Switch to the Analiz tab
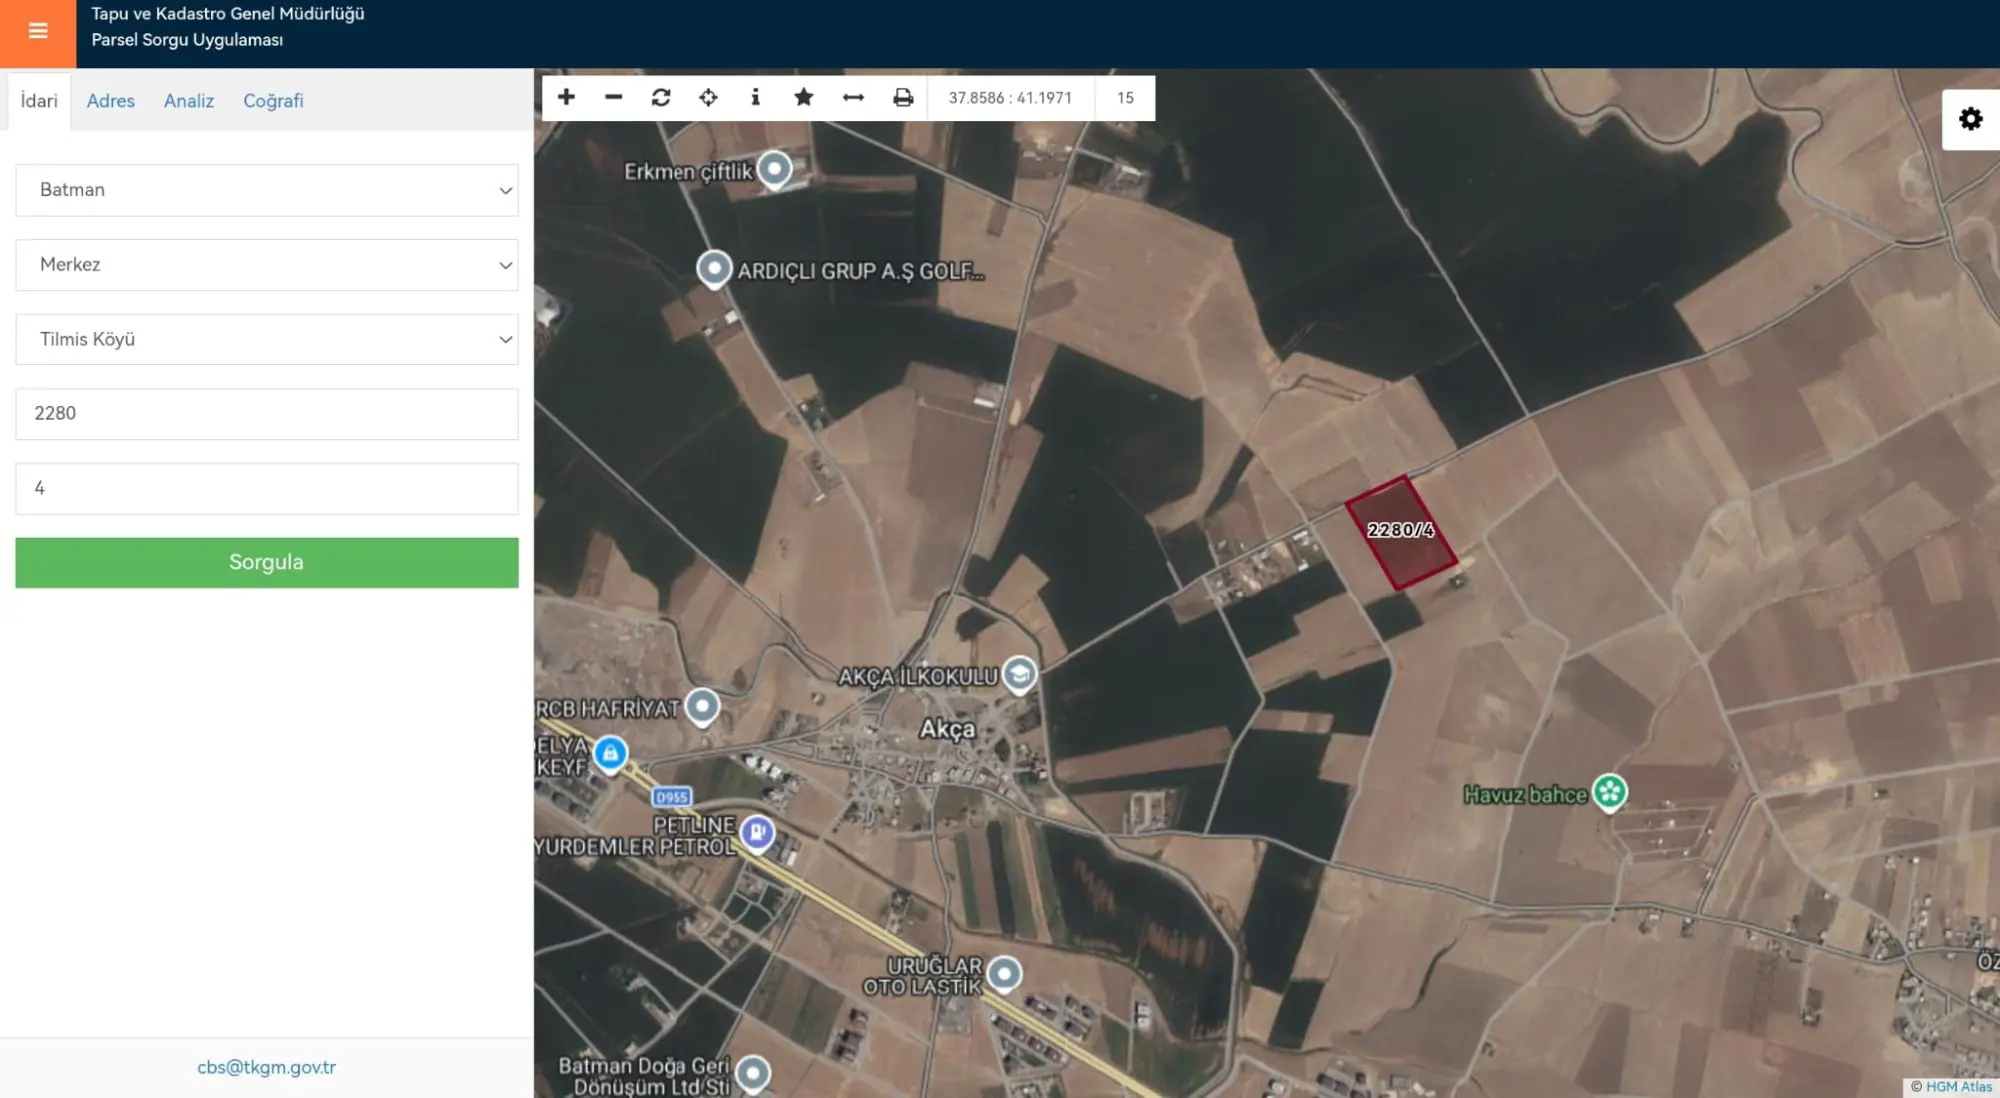The width and height of the screenshot is (2000, 1098). [189, 101]
